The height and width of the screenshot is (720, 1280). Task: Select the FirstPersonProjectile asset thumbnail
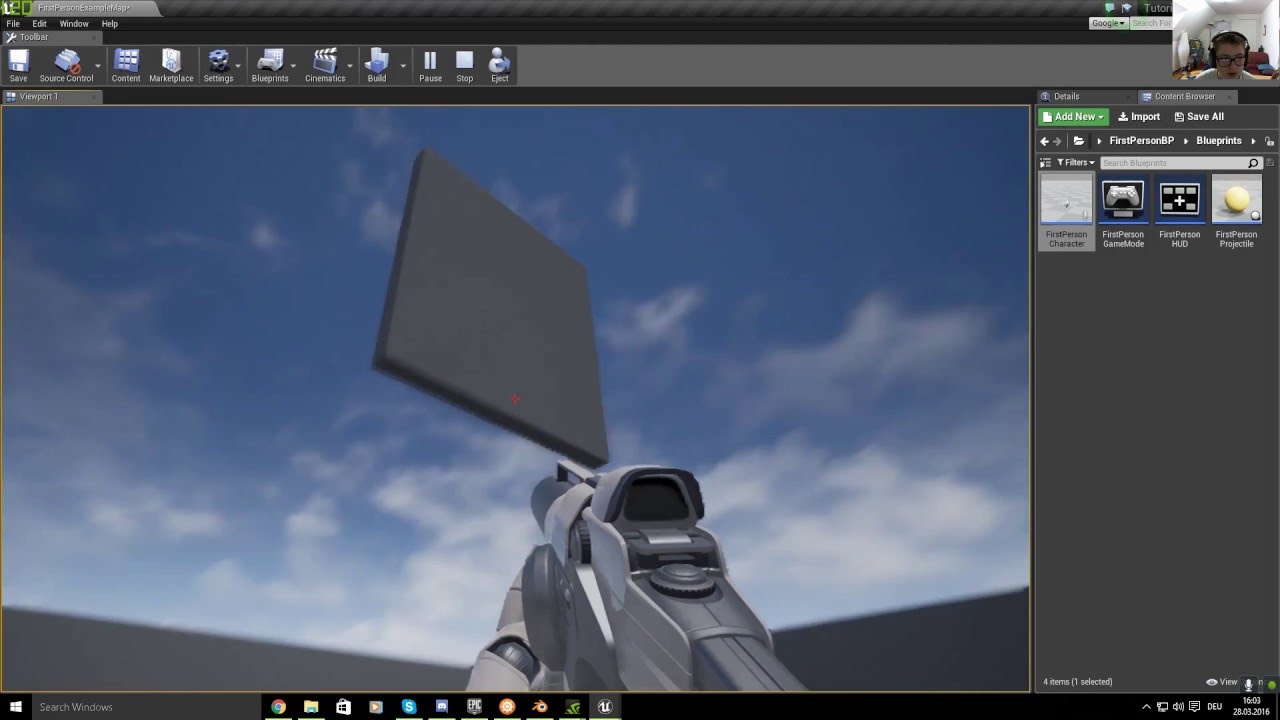click(x=1237, y=198)
